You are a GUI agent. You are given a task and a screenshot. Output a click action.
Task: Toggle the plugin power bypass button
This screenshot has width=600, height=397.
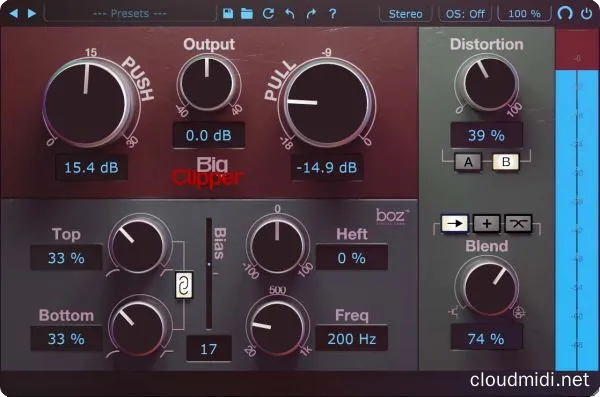pos(586,14)
